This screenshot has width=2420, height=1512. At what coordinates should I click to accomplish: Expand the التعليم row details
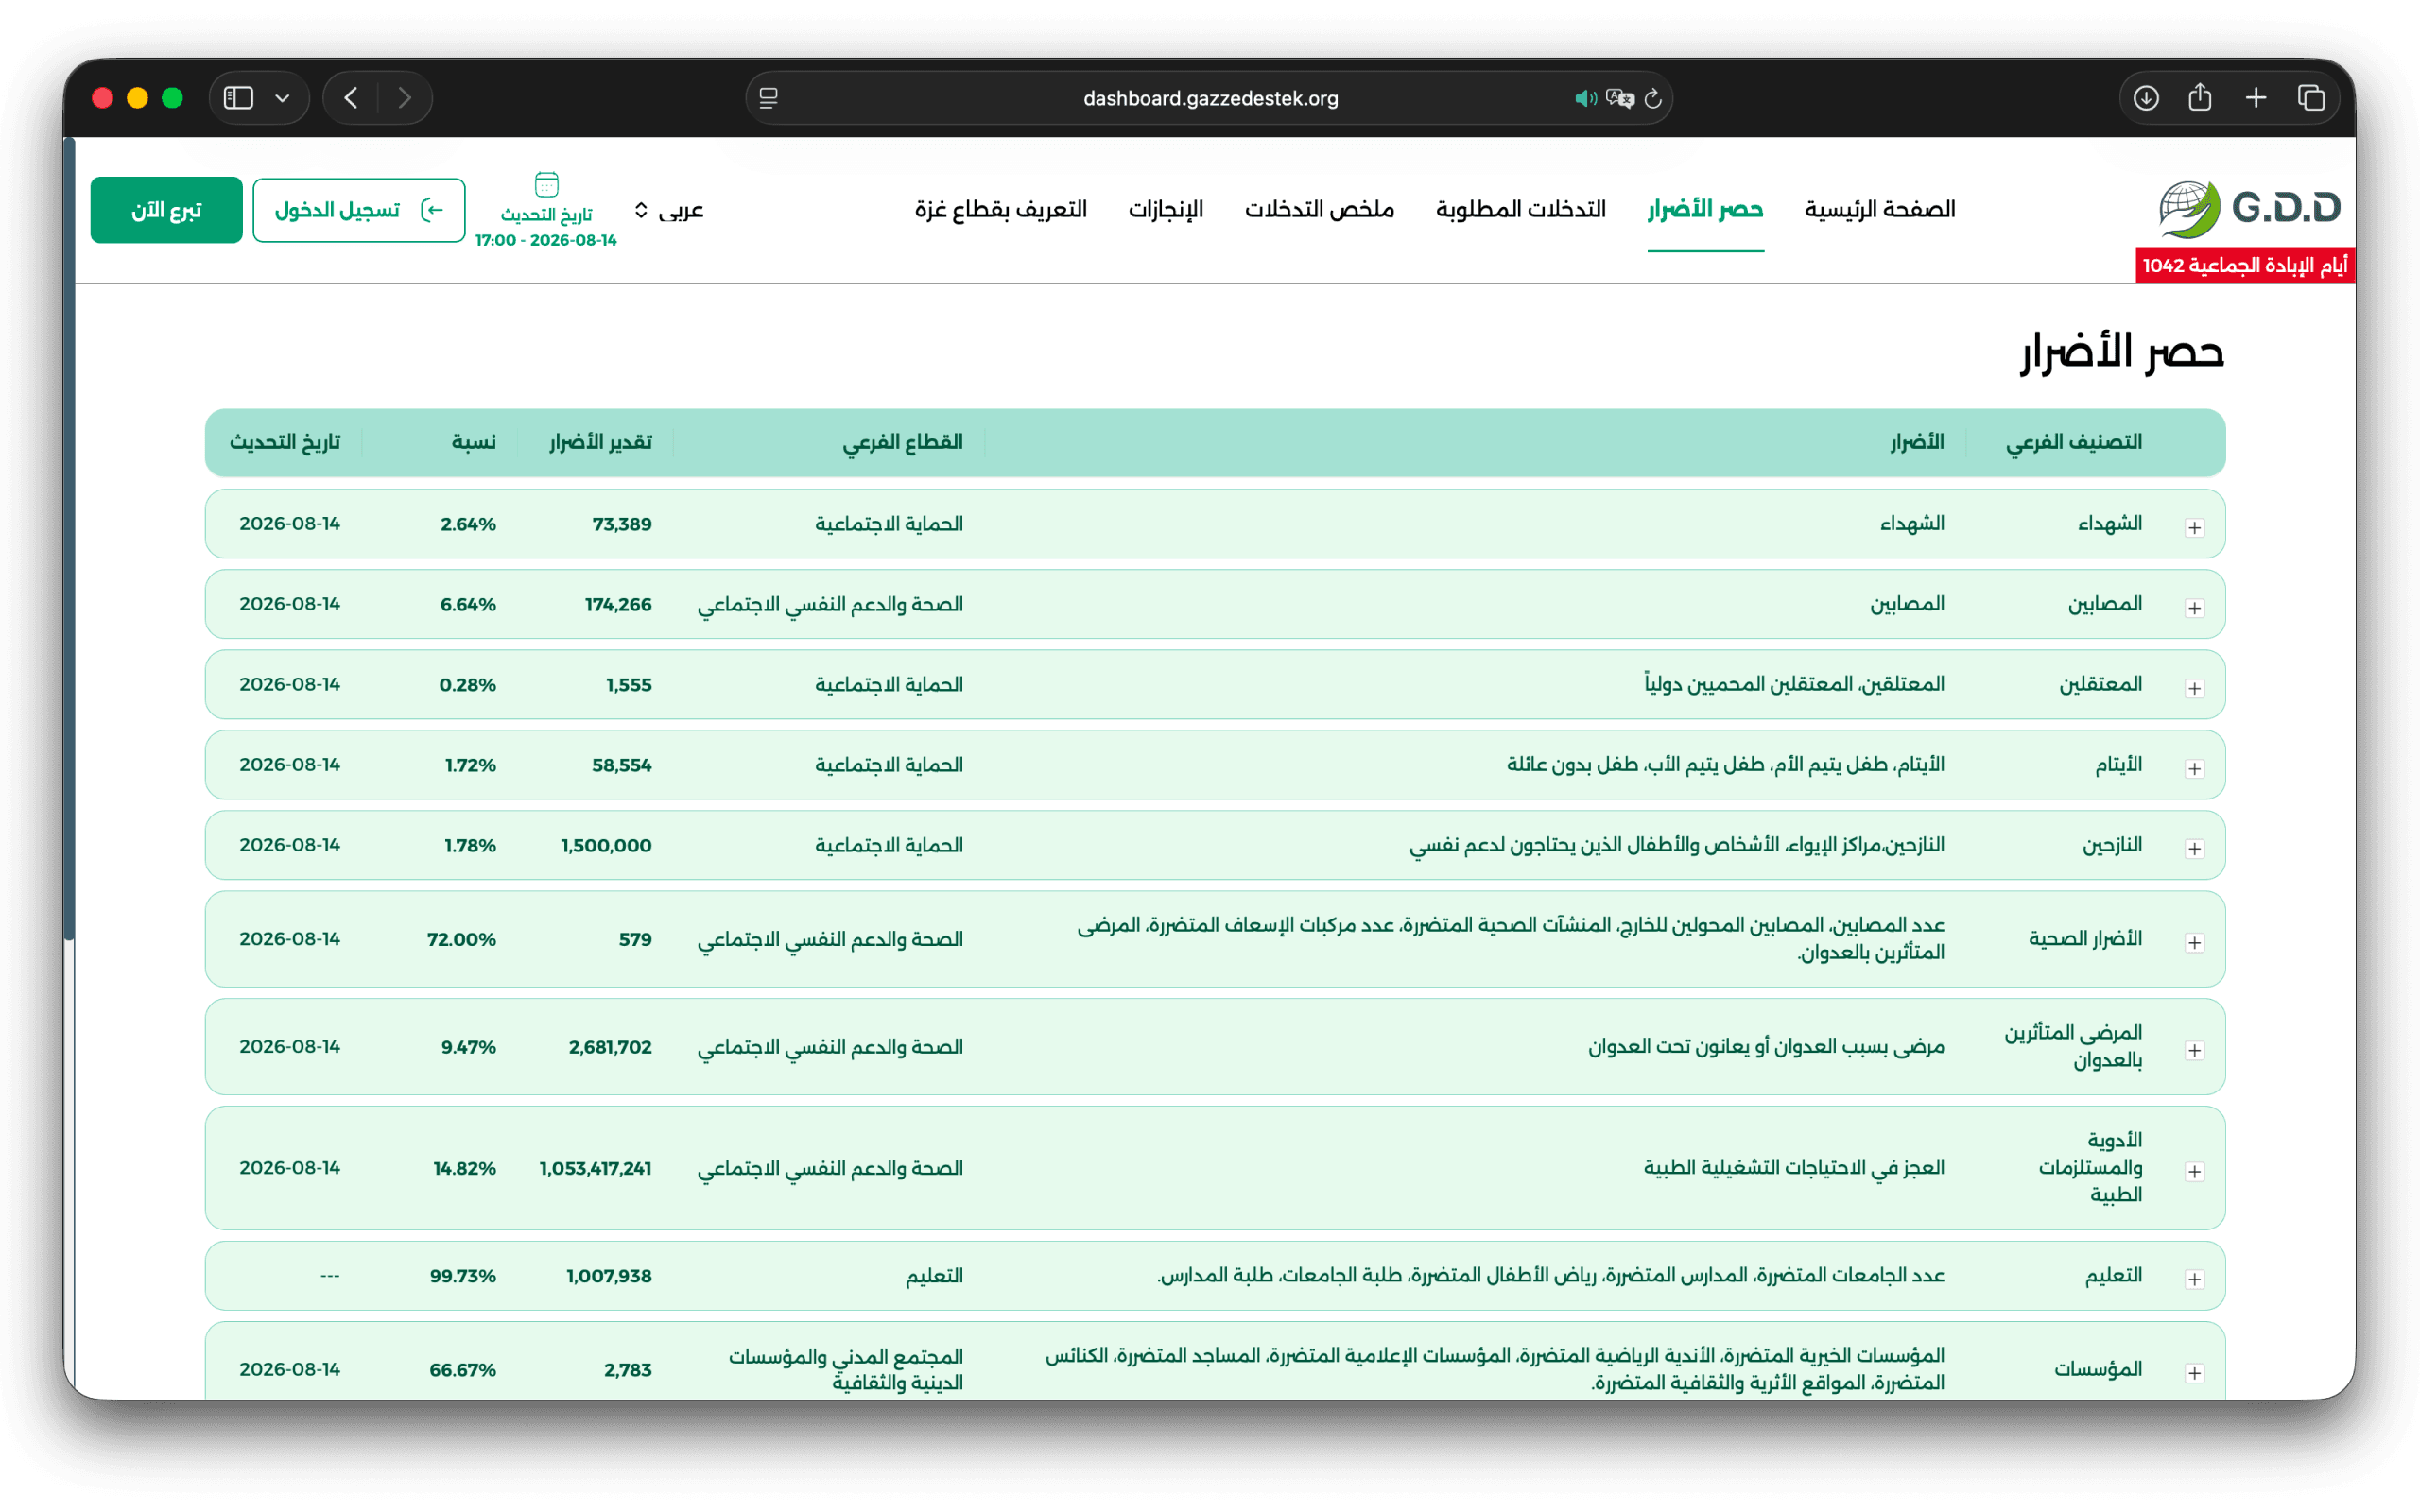point(2194,1279)
